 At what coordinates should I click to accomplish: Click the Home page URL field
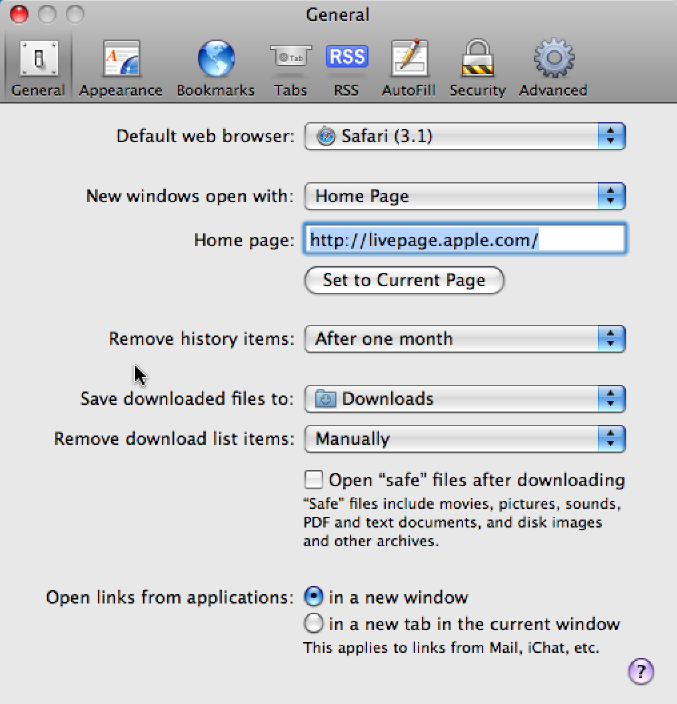coord(465,239)
